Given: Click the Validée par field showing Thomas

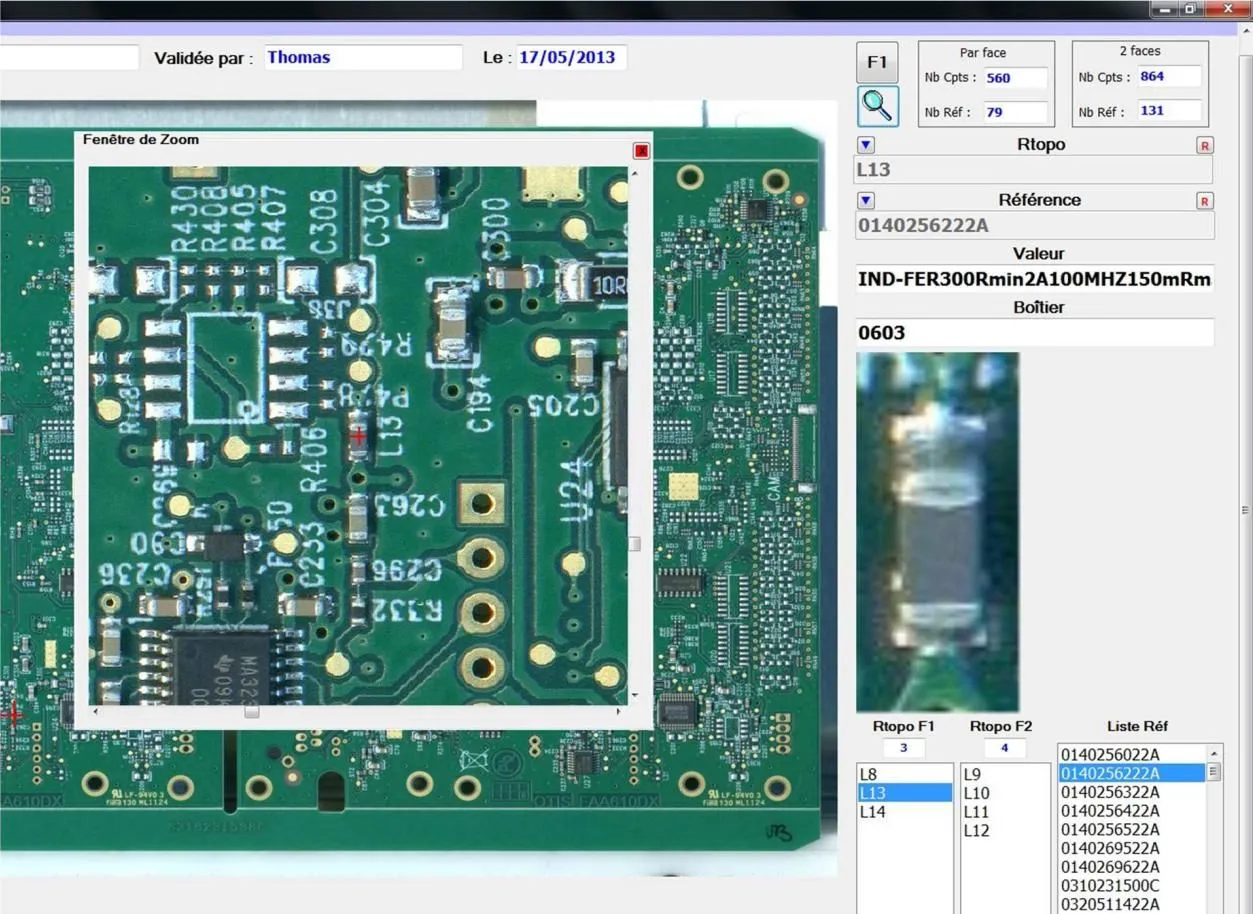Looking at the screenshot, I should pos(363,57).
